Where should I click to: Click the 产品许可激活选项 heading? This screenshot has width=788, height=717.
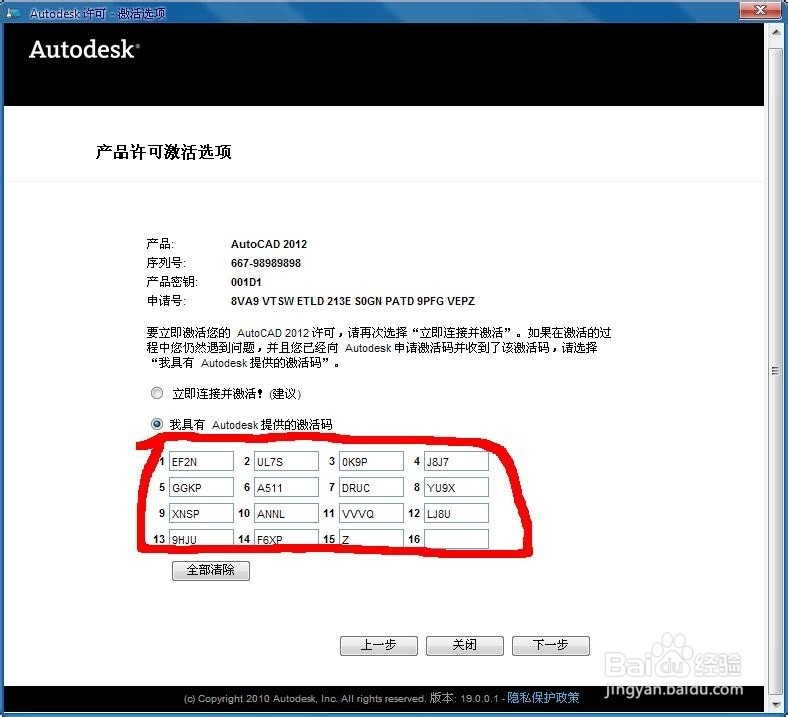[x=164, y=152]
